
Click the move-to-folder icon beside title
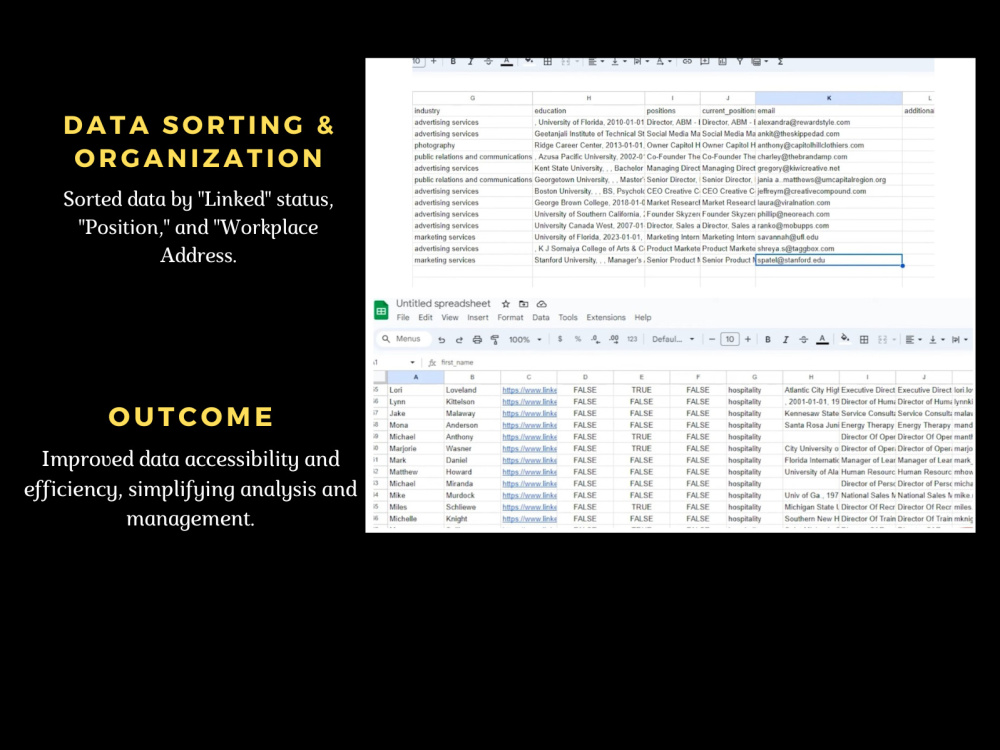[x=524, y=304]
